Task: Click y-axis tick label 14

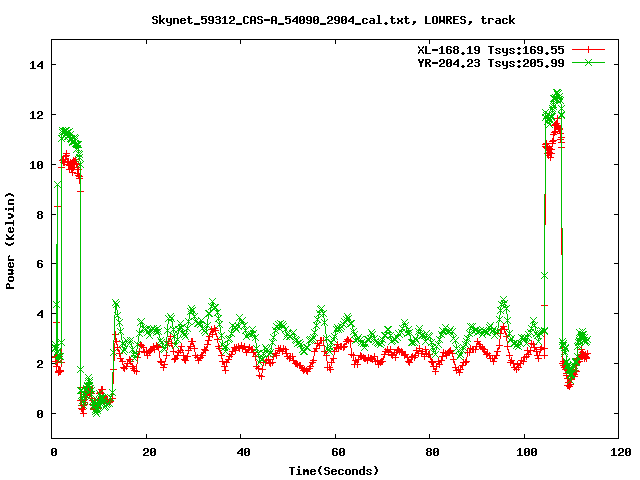Action: click(36, 65)
